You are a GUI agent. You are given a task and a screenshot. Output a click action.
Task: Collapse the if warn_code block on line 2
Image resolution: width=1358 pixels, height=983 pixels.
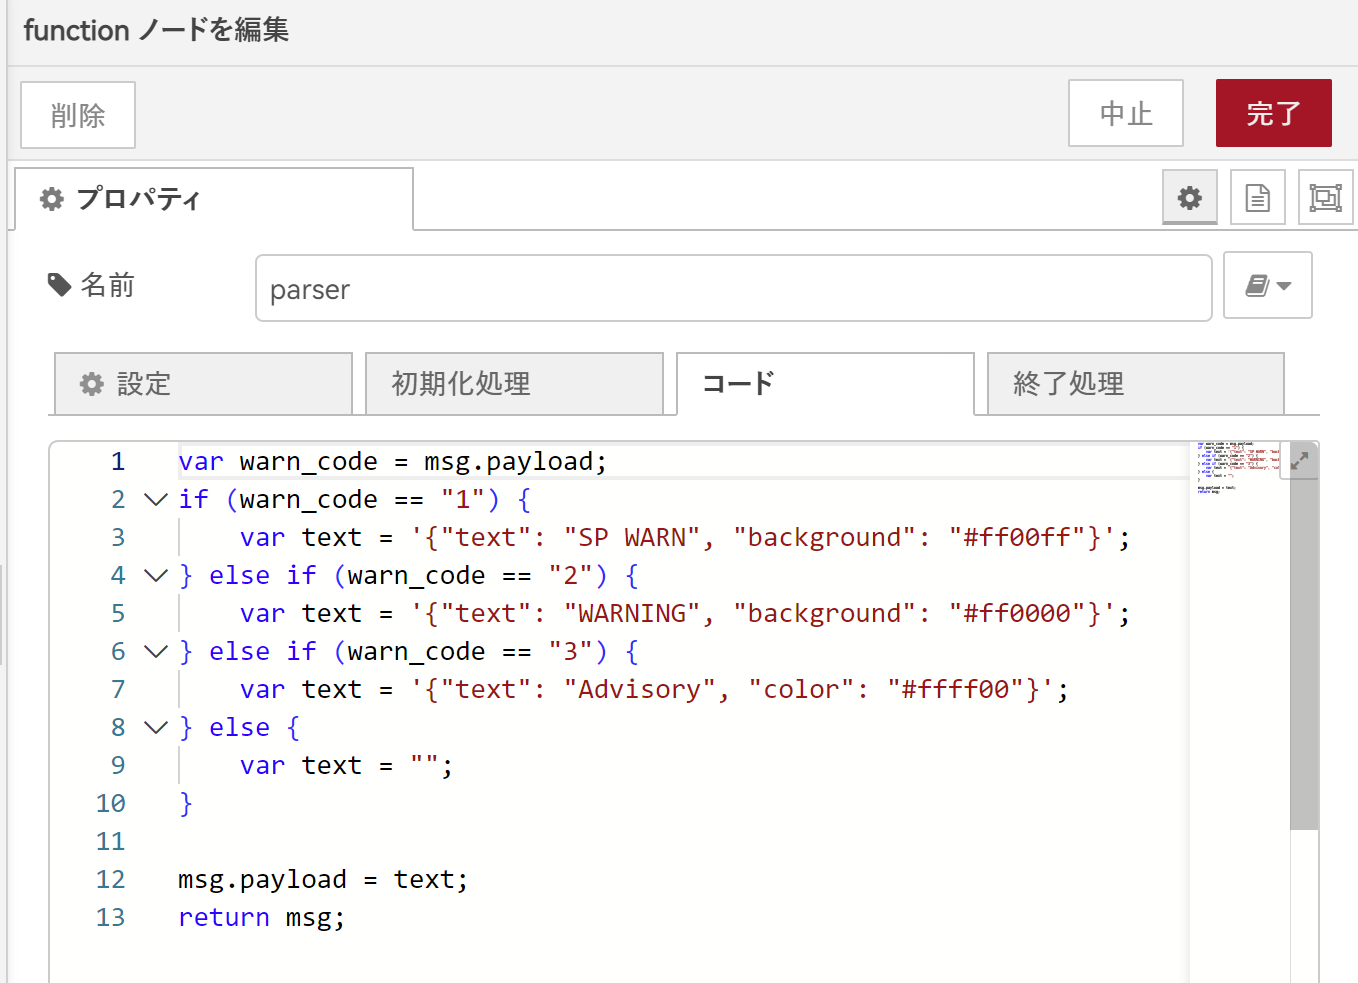click(x=156, y=499)
